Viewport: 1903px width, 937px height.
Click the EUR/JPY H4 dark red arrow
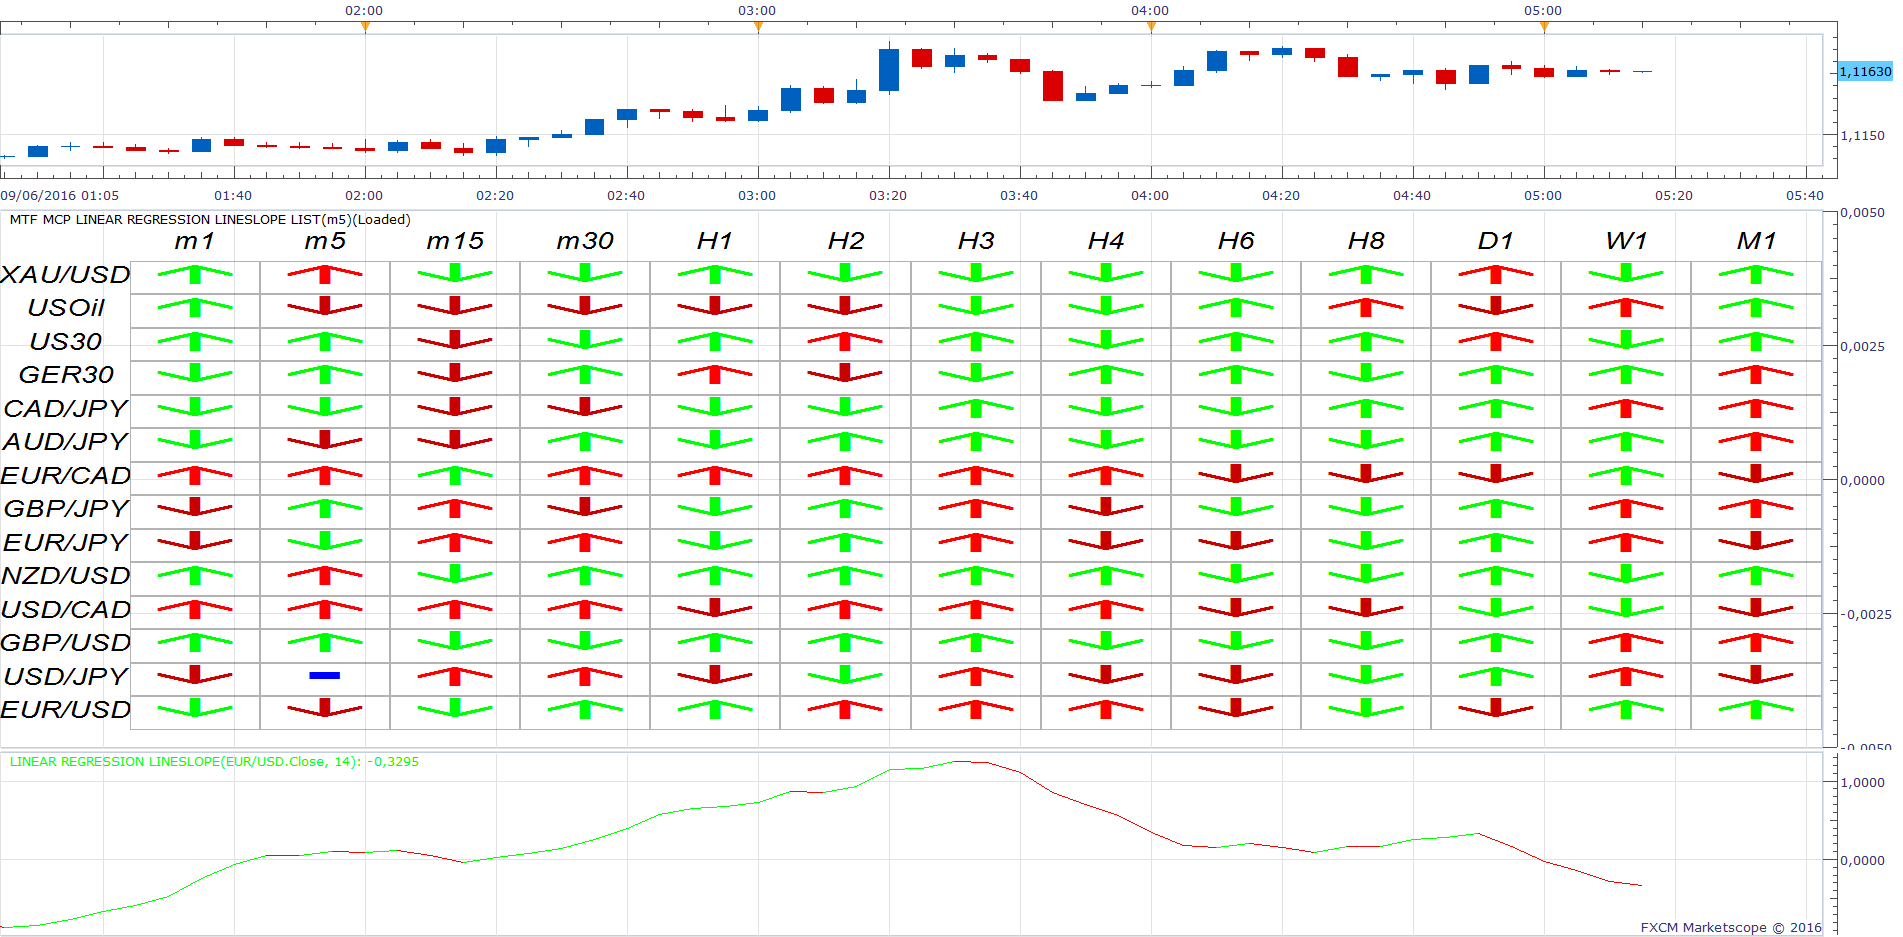(x=1106, y=541)
